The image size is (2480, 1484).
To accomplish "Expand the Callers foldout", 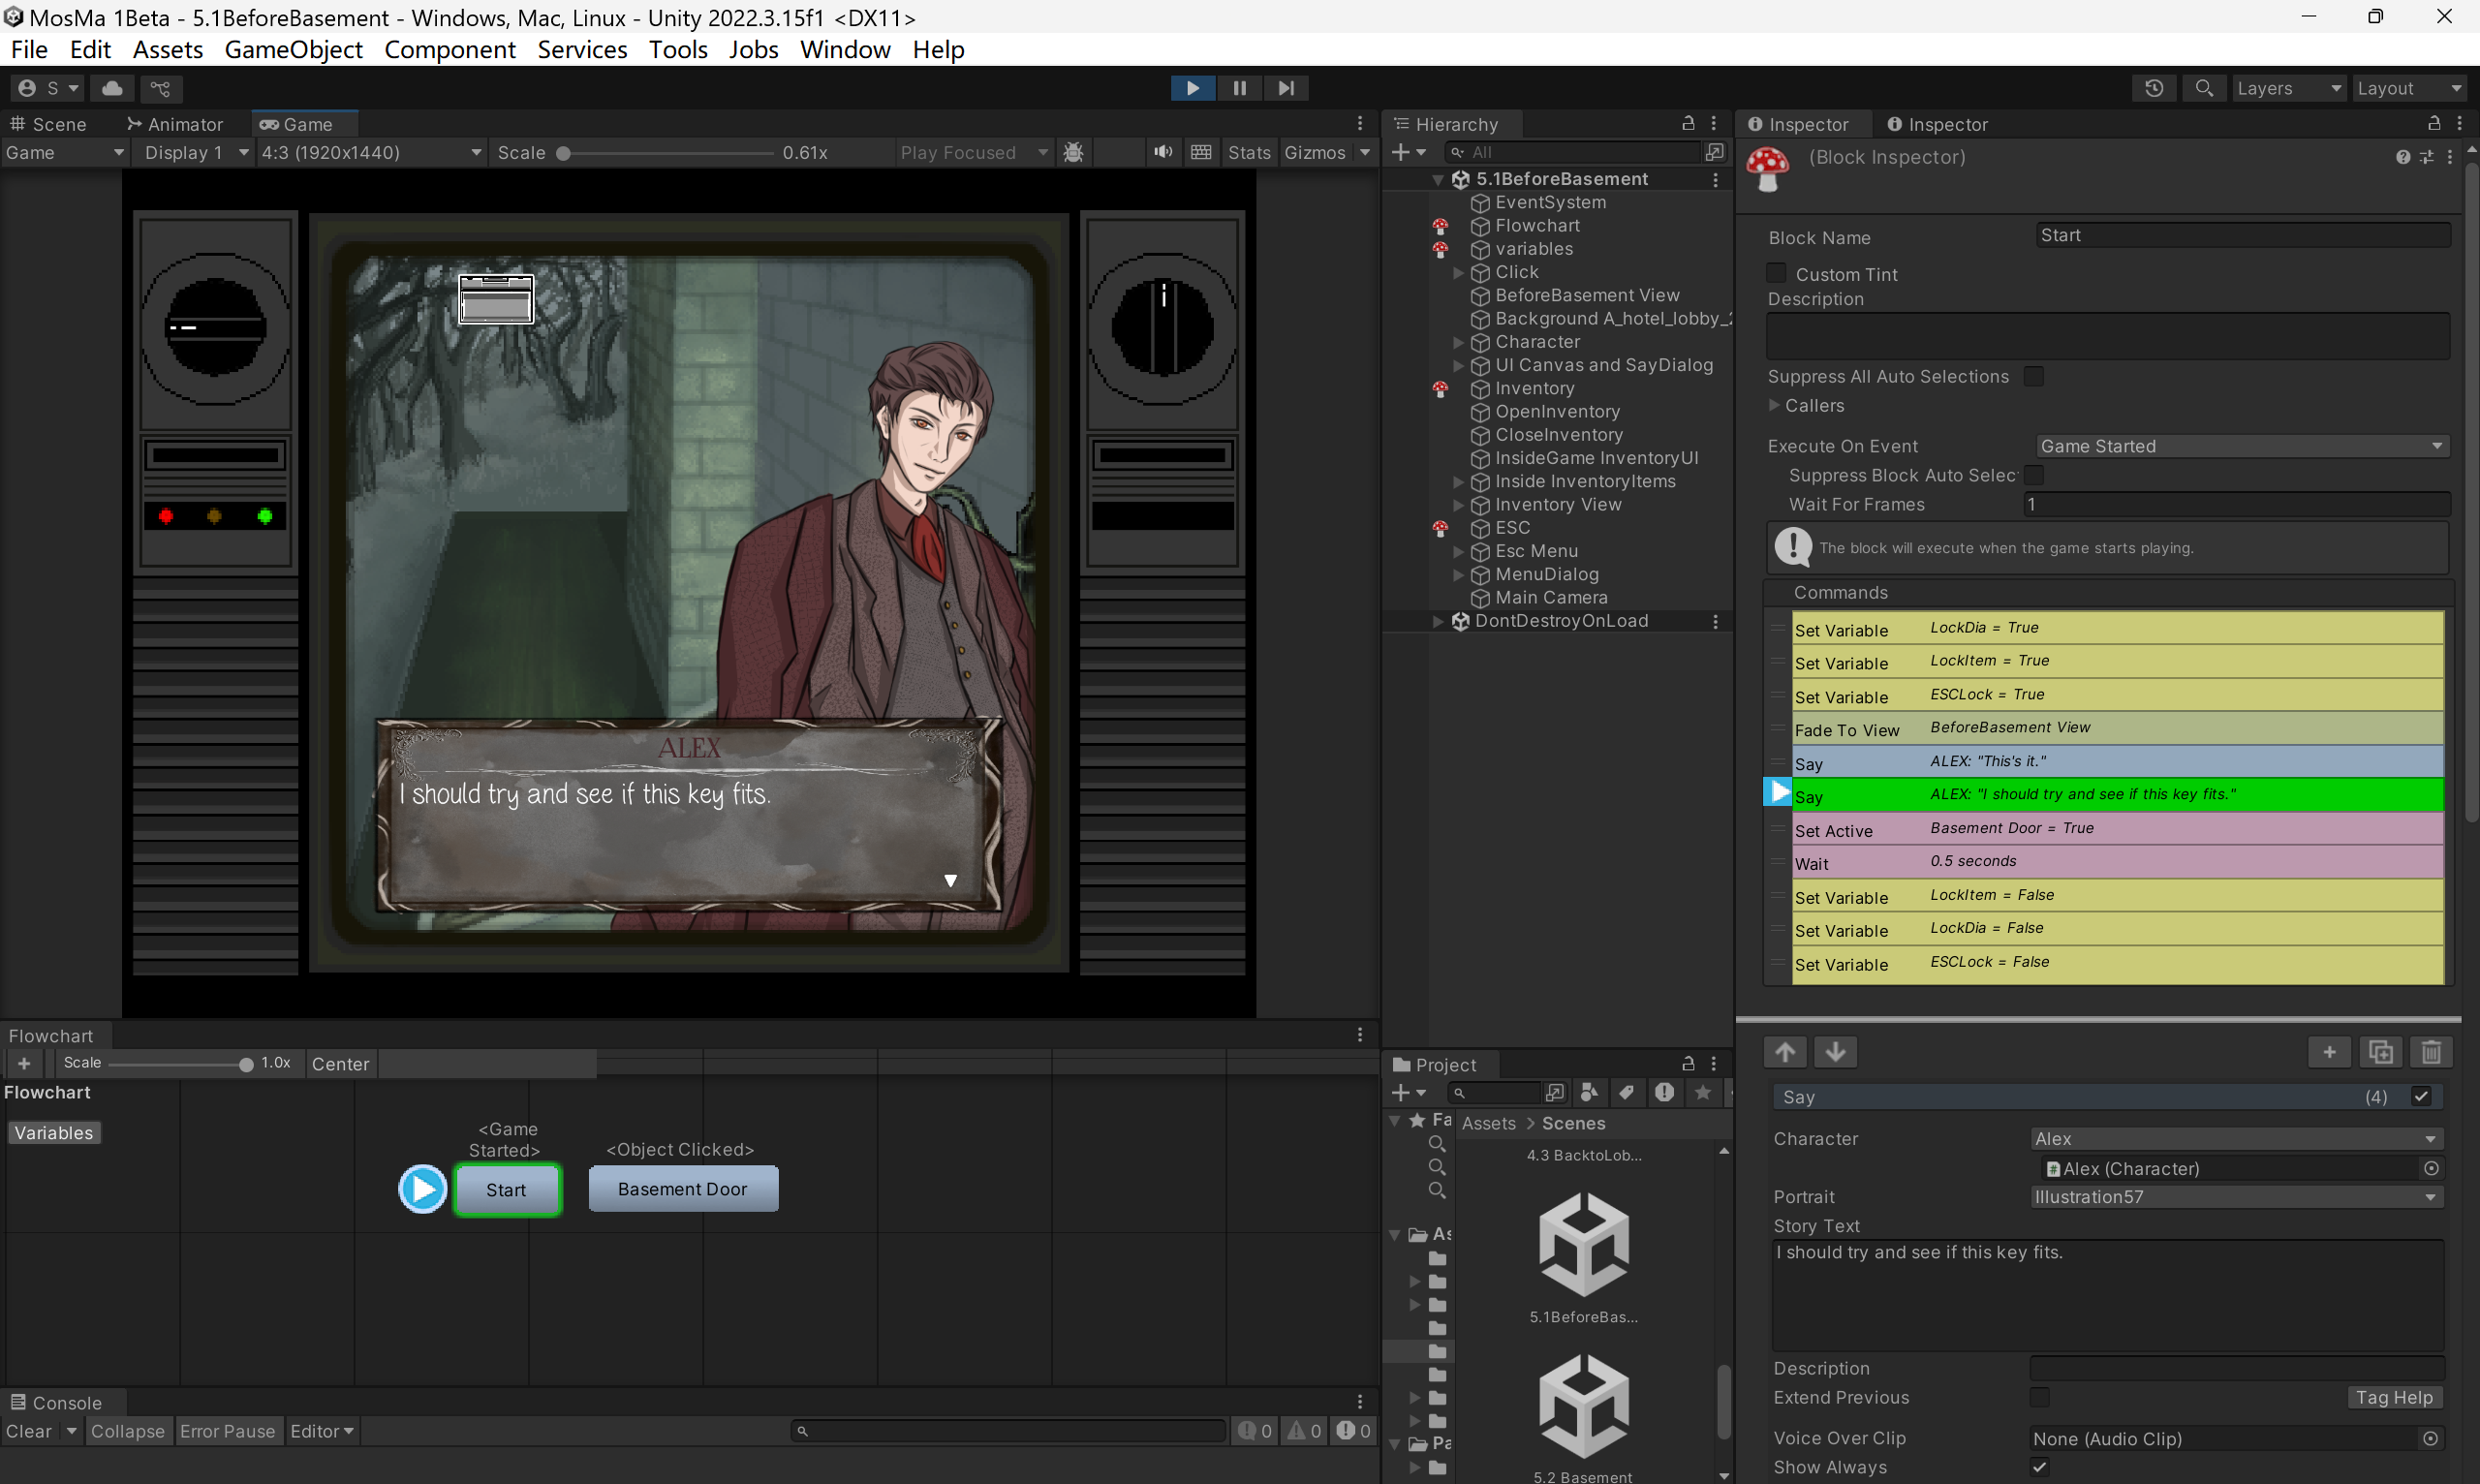I will pos(1774,405).
